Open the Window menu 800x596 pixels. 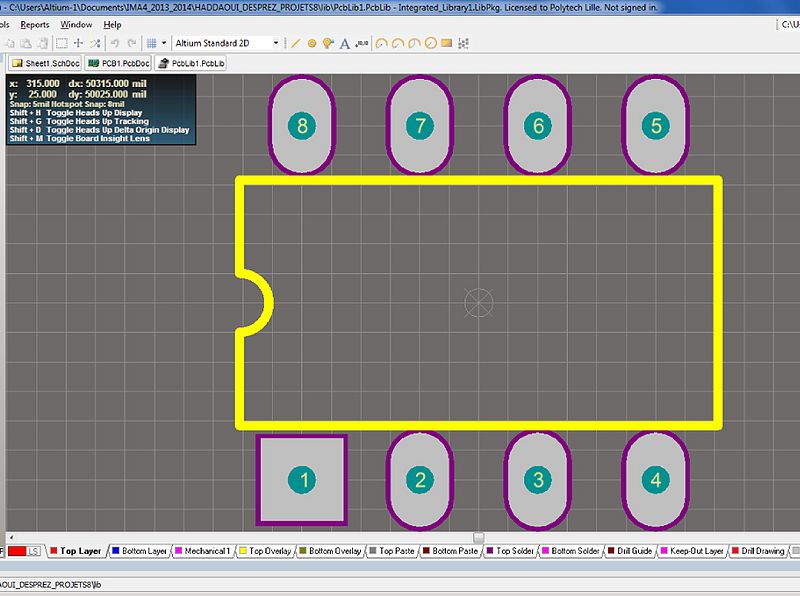76,24
